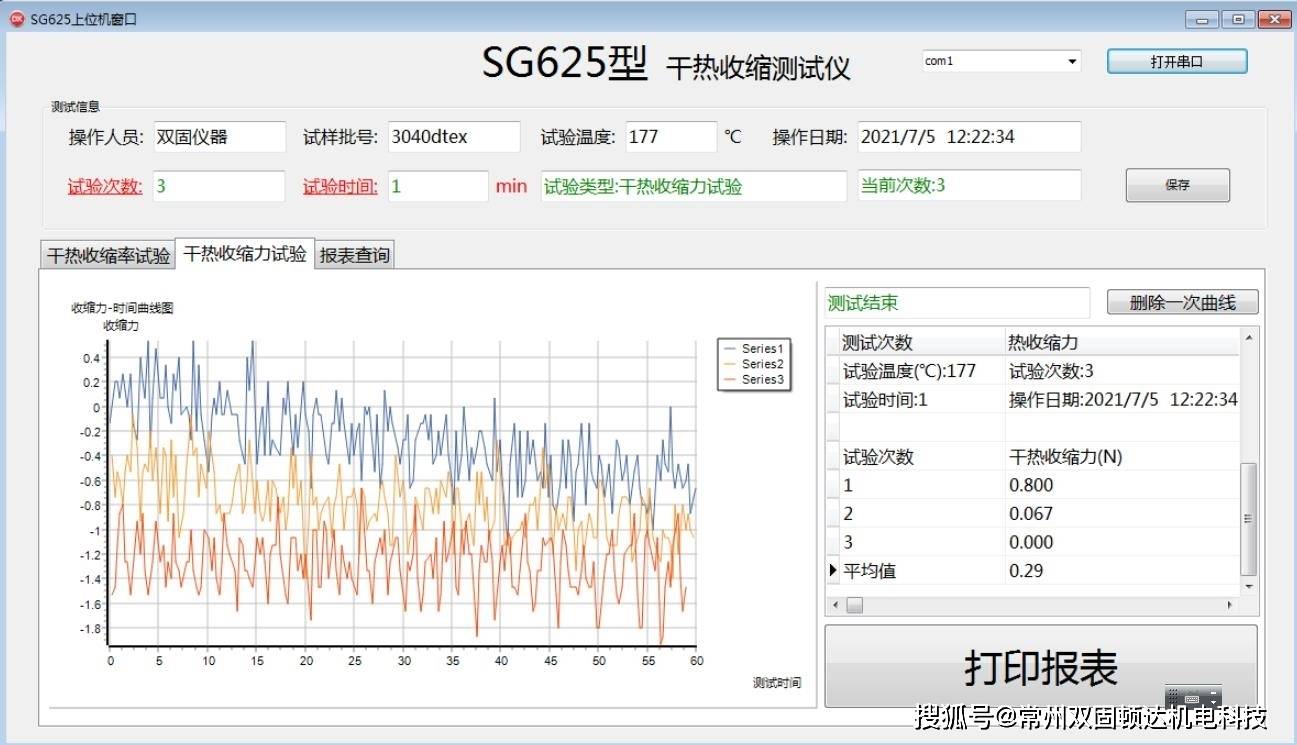This screenshot has width=1297, height=745.
Task: Select the average value 0.29 cell
Action: pyautogui.click(x=1122, y=570)
